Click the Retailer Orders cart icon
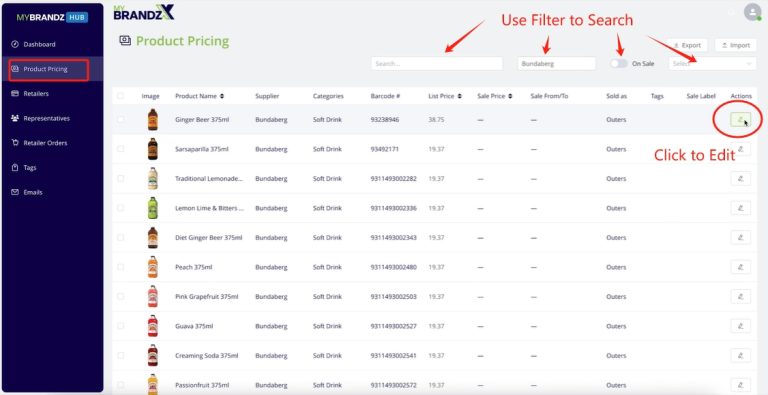The height and width of the screenshot is (395, 768). click(15, 143)
